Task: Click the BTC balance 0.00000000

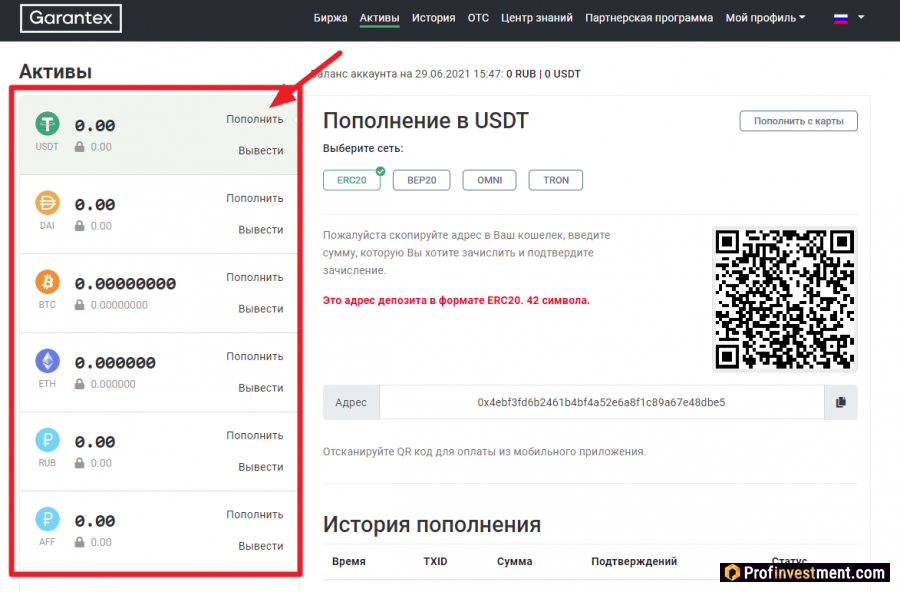Action: 125,284
